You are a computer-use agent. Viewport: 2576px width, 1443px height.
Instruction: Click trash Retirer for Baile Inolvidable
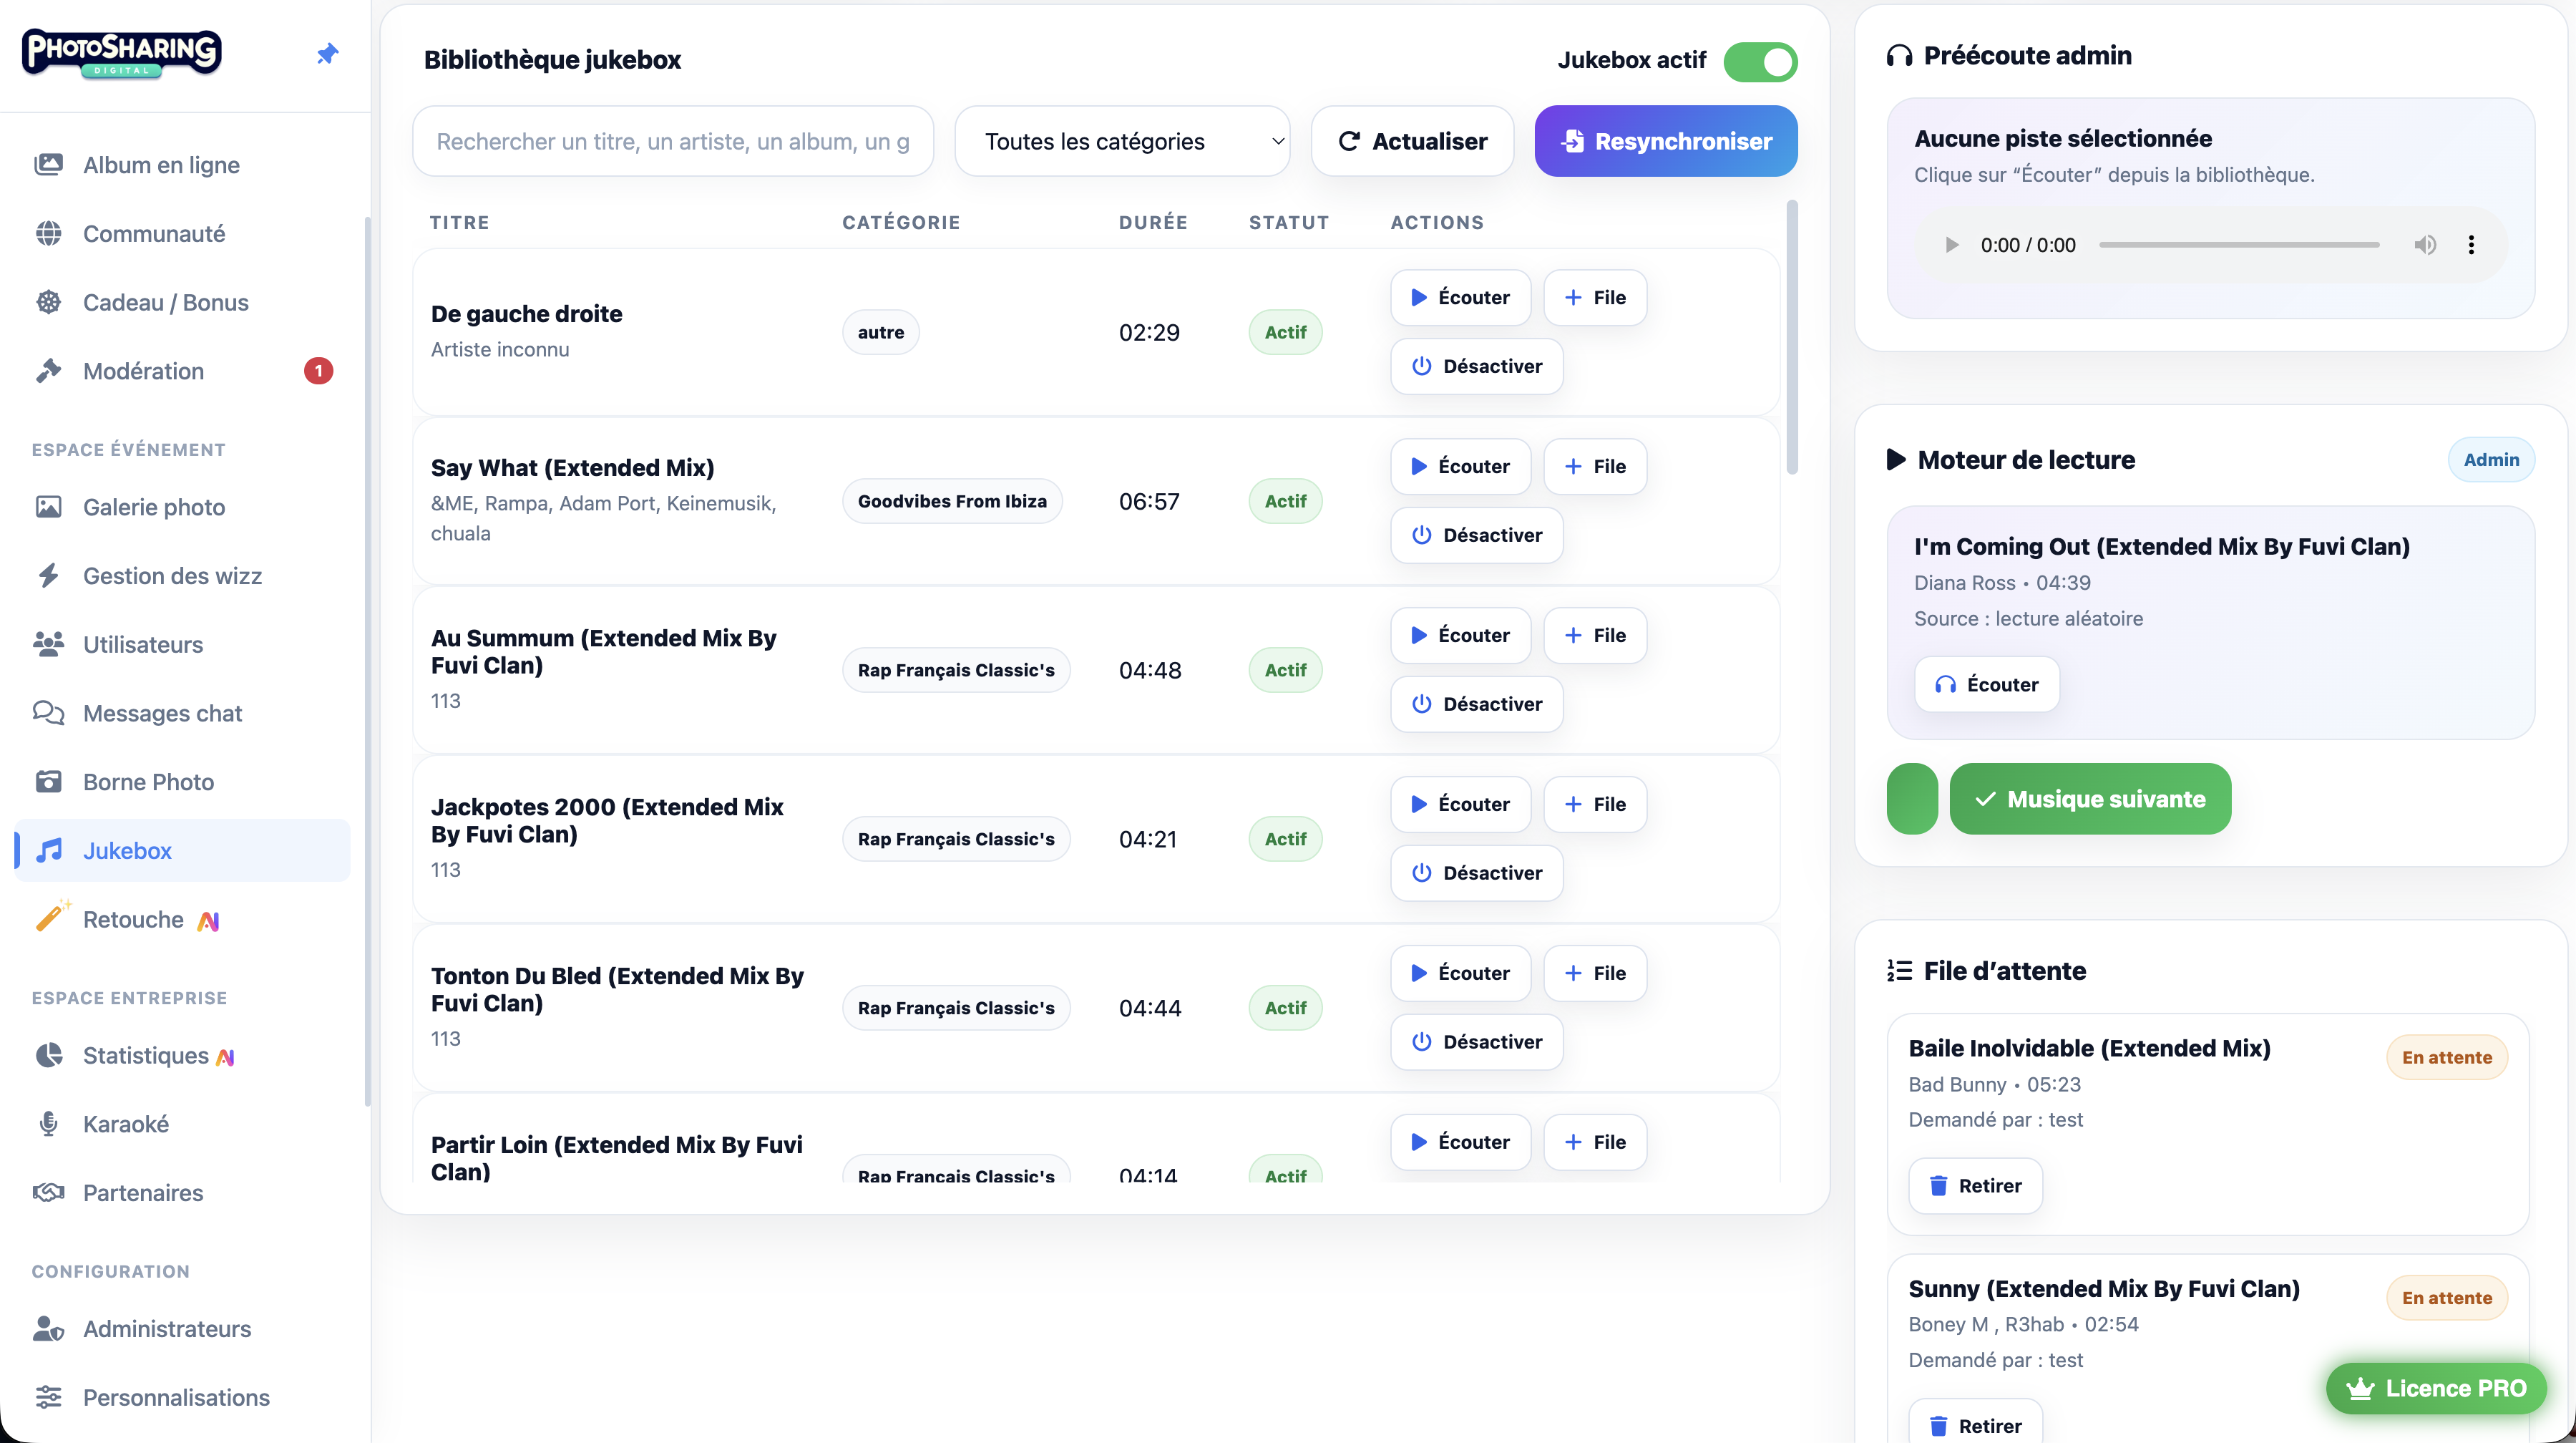(1975, 1185)
